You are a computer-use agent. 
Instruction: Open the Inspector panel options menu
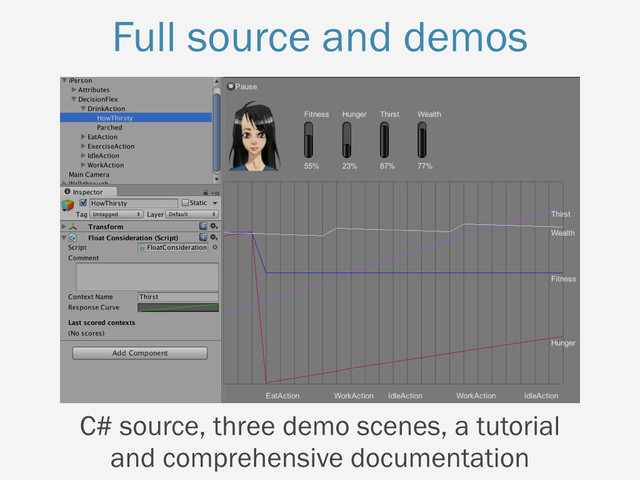tap(216, 193)
